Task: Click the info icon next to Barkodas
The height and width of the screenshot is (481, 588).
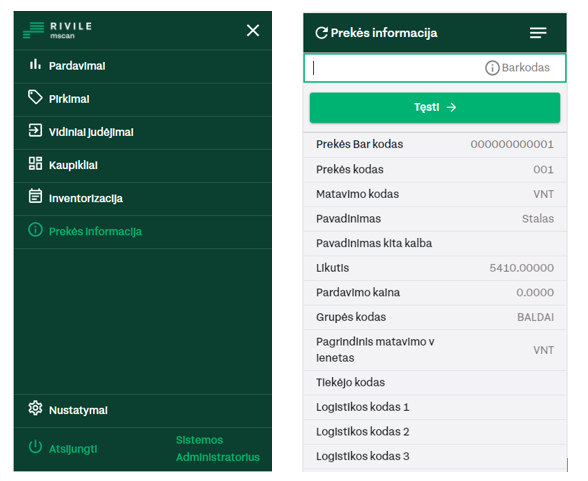Action: pos(492,68)
